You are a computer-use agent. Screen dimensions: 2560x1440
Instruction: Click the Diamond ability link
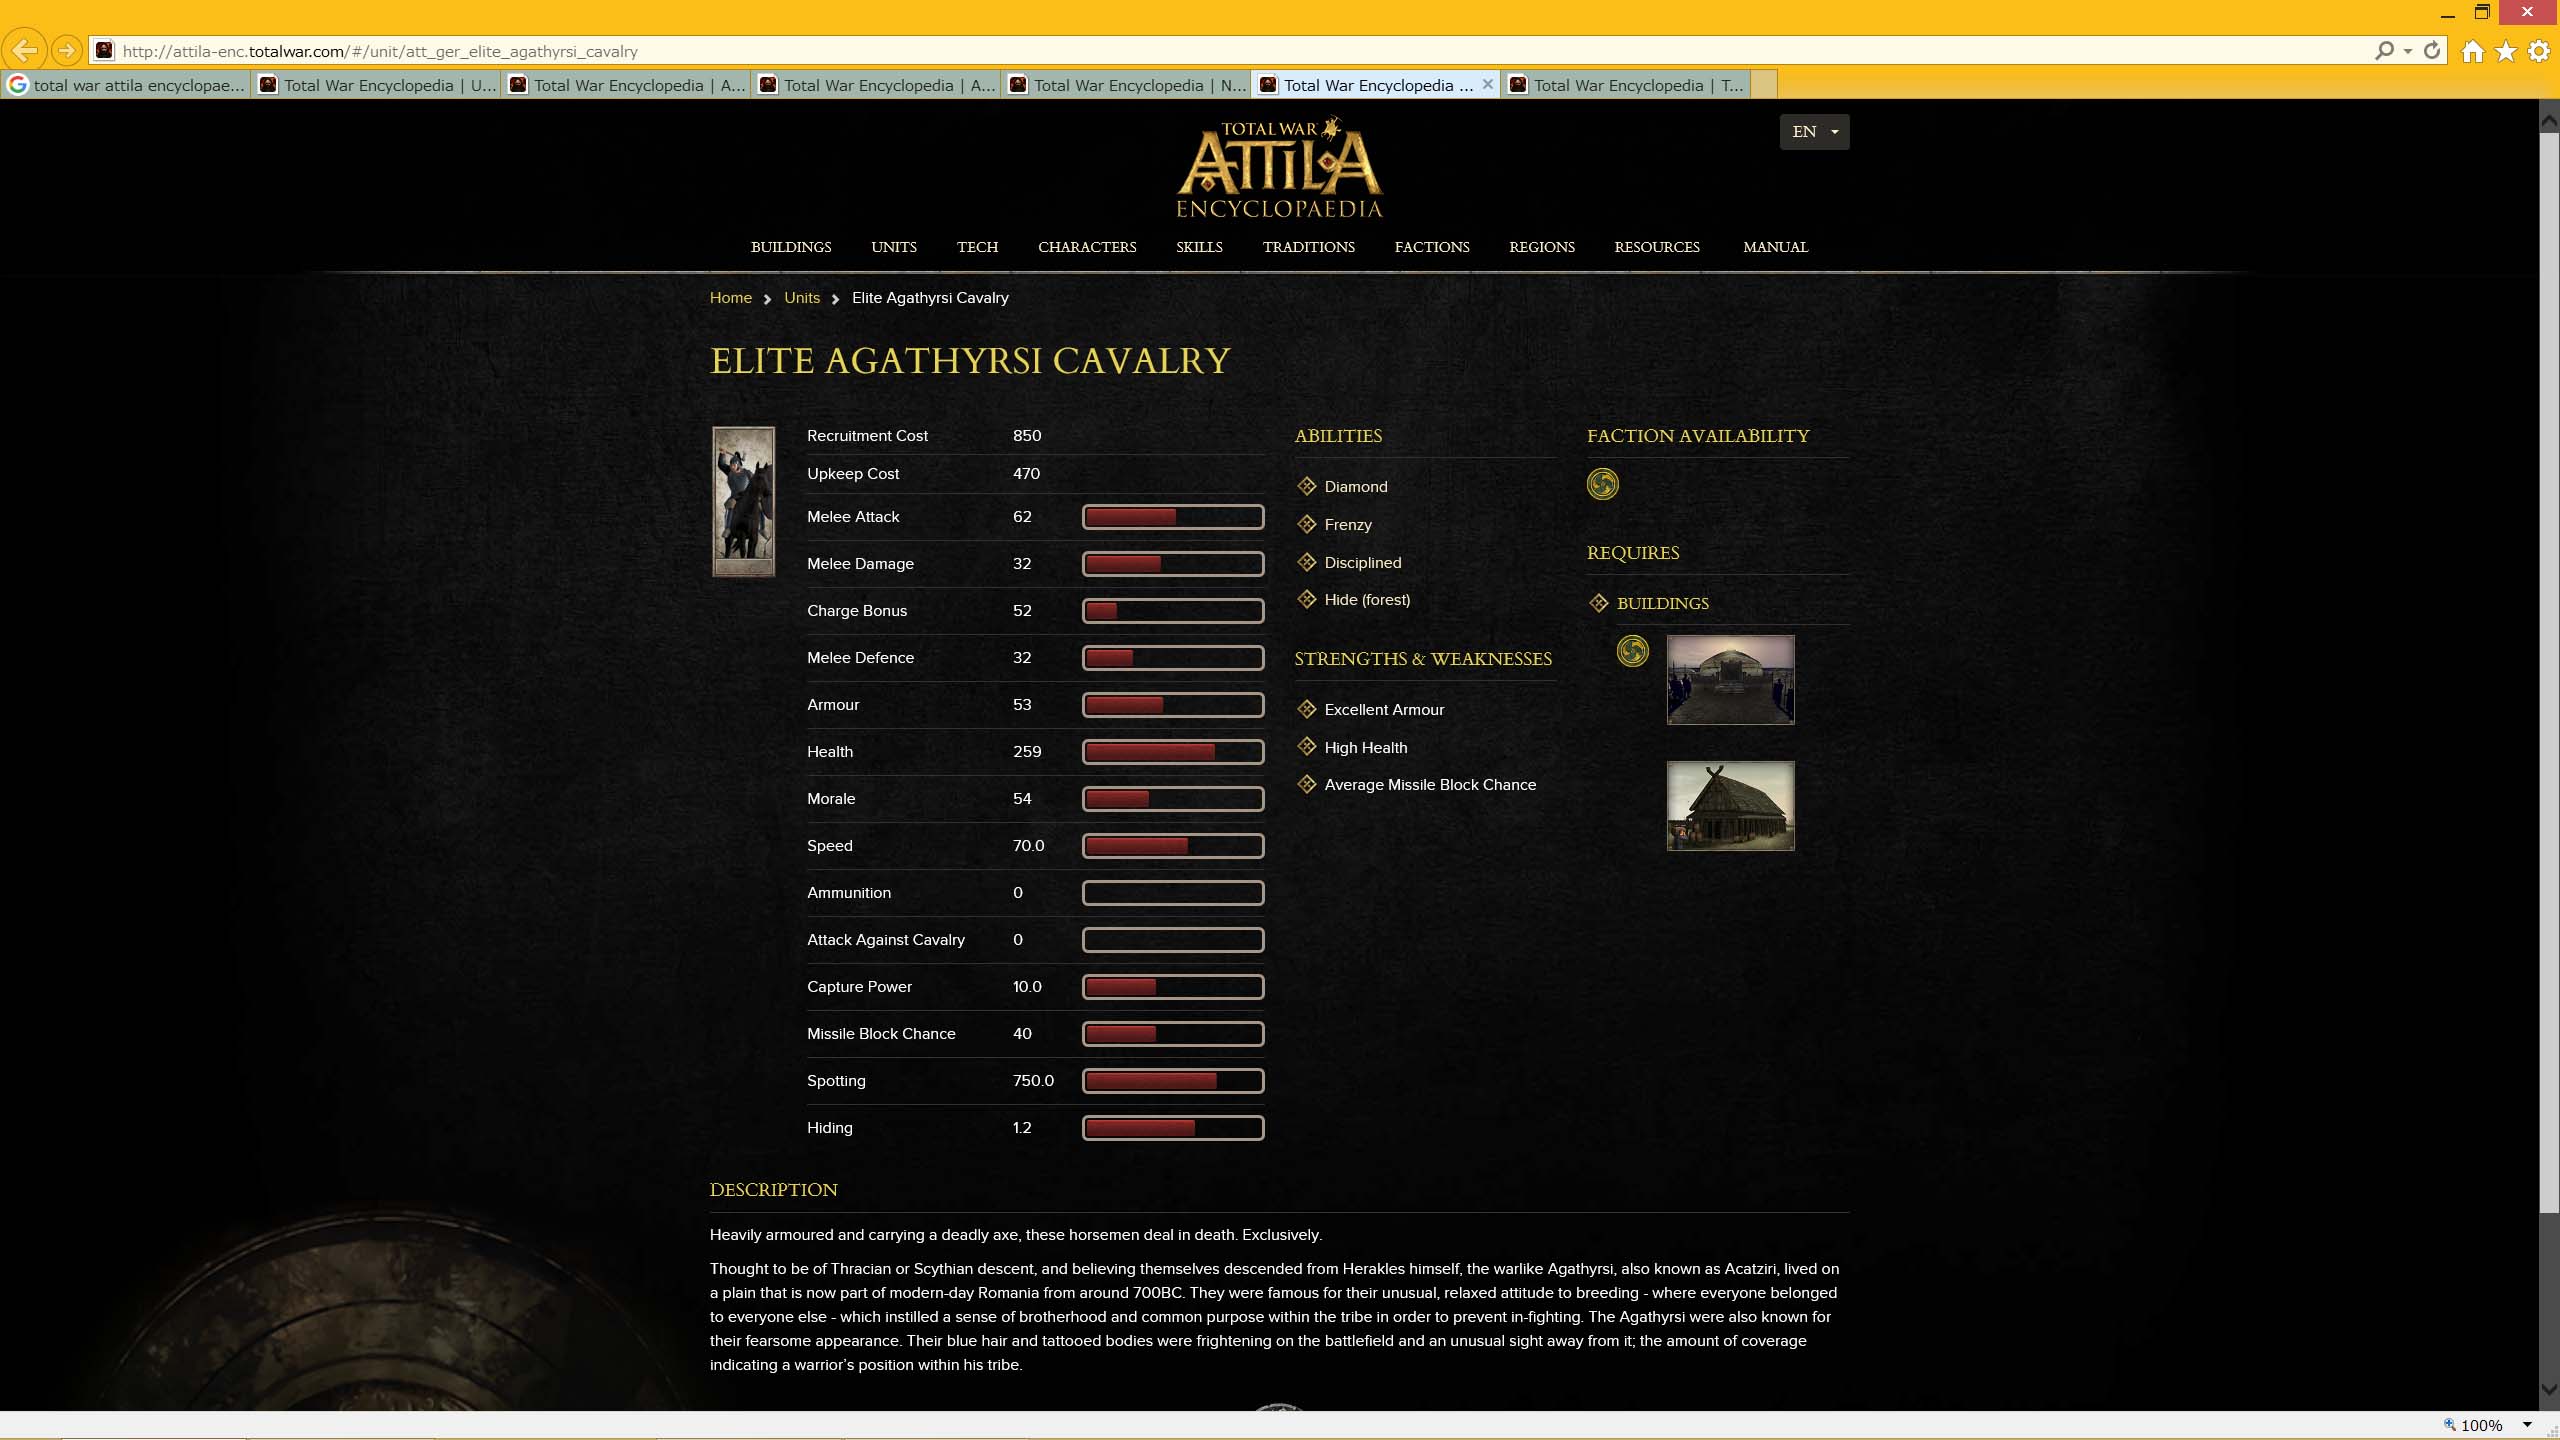pyautogui.click(x=1355, y=487)
